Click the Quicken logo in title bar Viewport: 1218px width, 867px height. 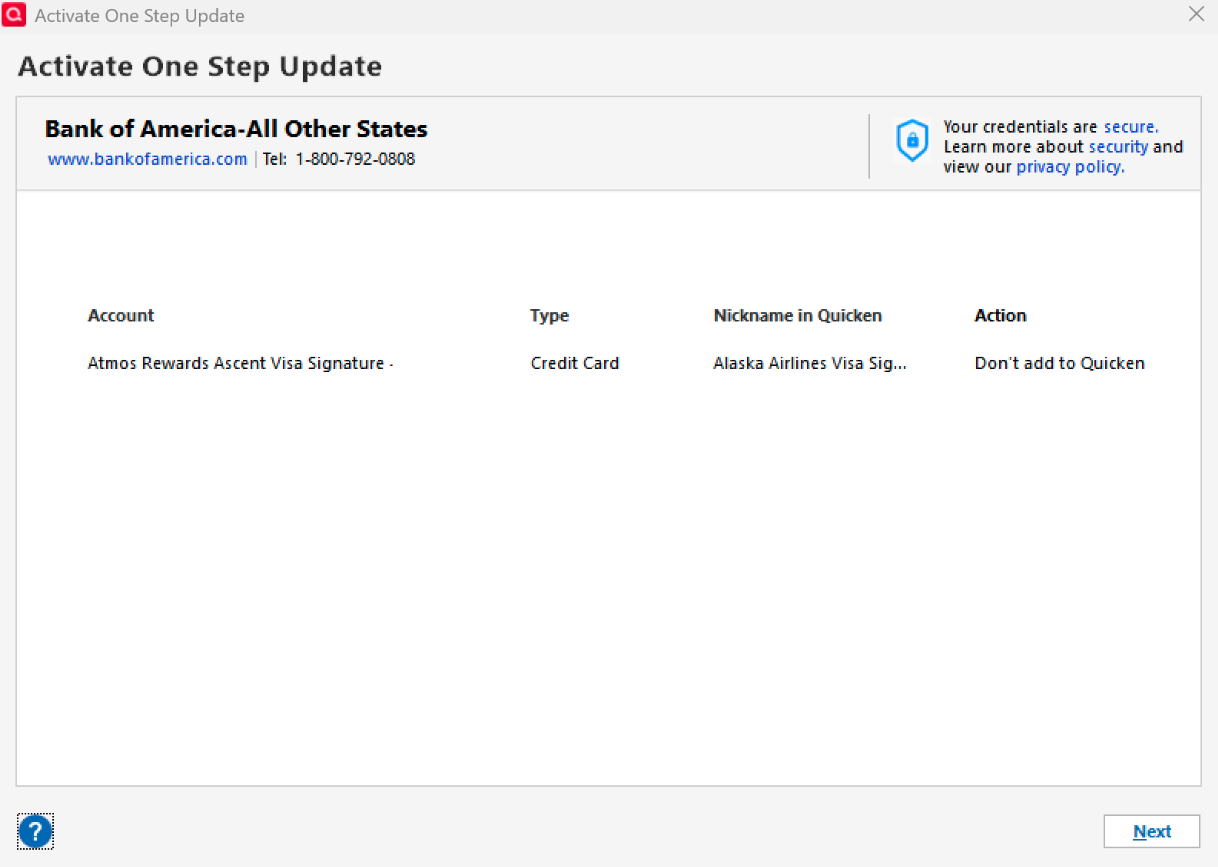click(x=14, y=15)
